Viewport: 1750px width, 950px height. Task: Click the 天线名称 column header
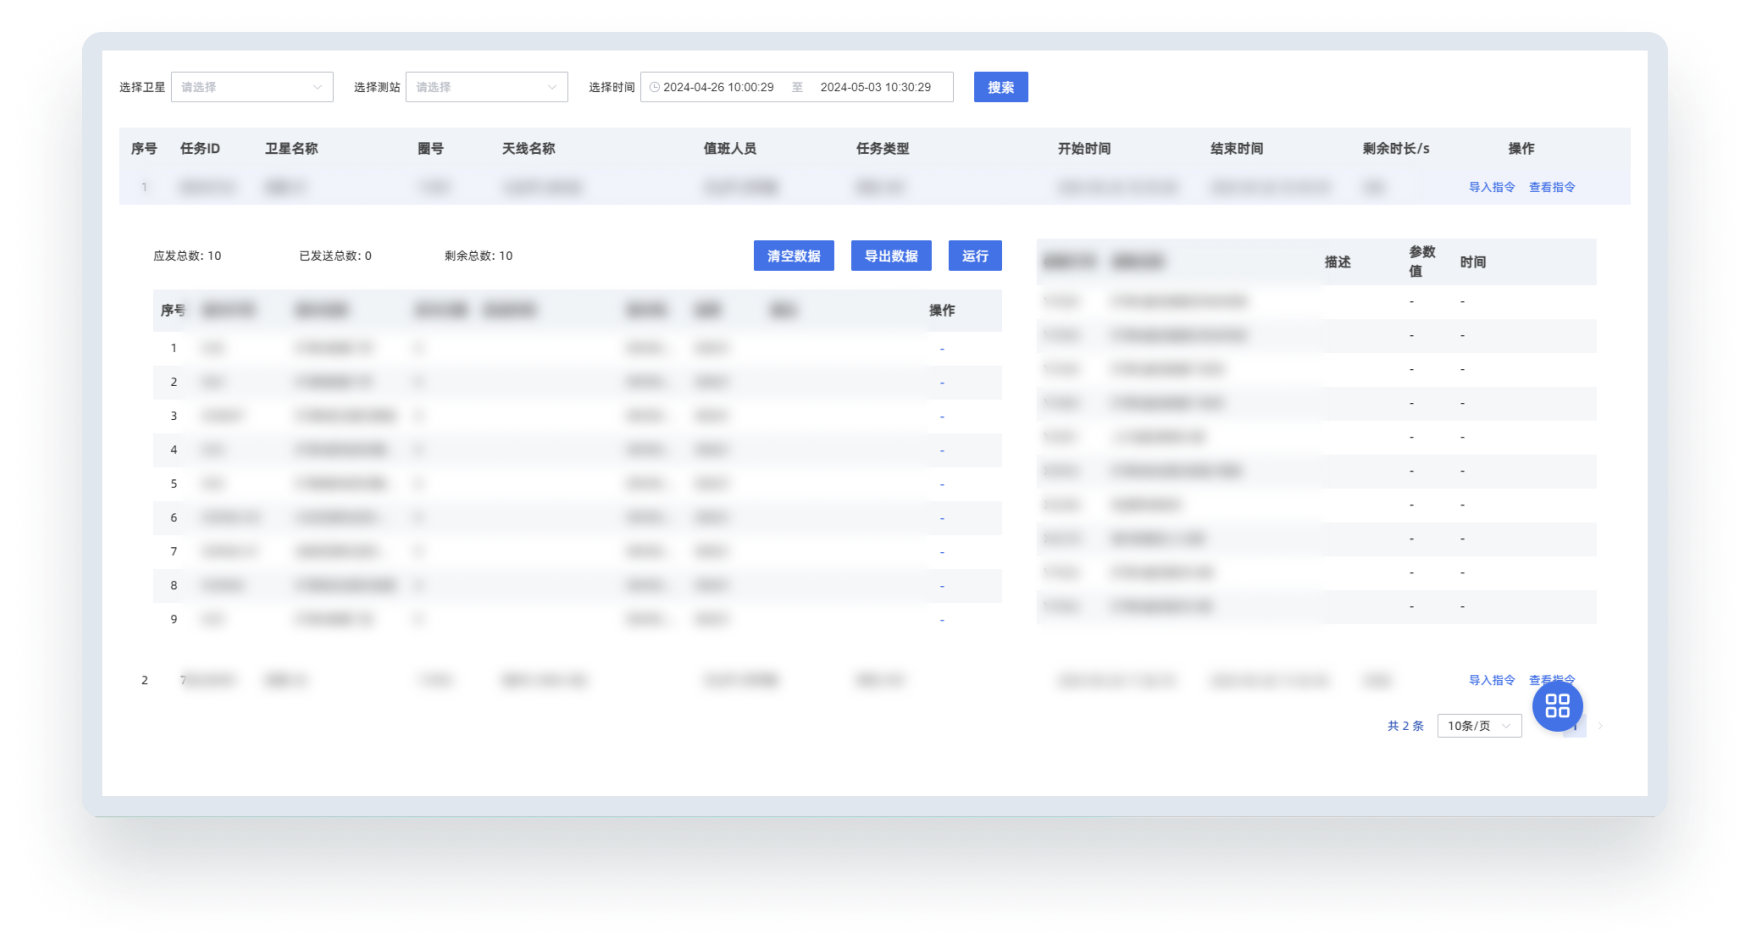click(x=528, y=148)
